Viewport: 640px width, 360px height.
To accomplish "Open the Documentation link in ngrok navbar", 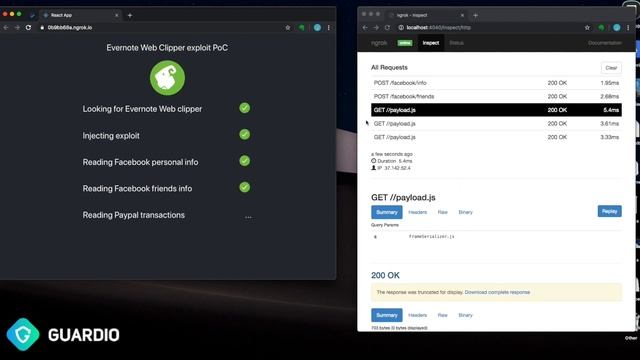I will click(605, 43).
